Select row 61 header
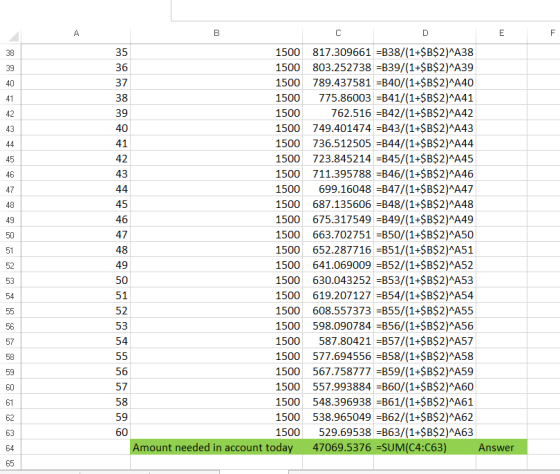560x474 pixels. point(10,402)
